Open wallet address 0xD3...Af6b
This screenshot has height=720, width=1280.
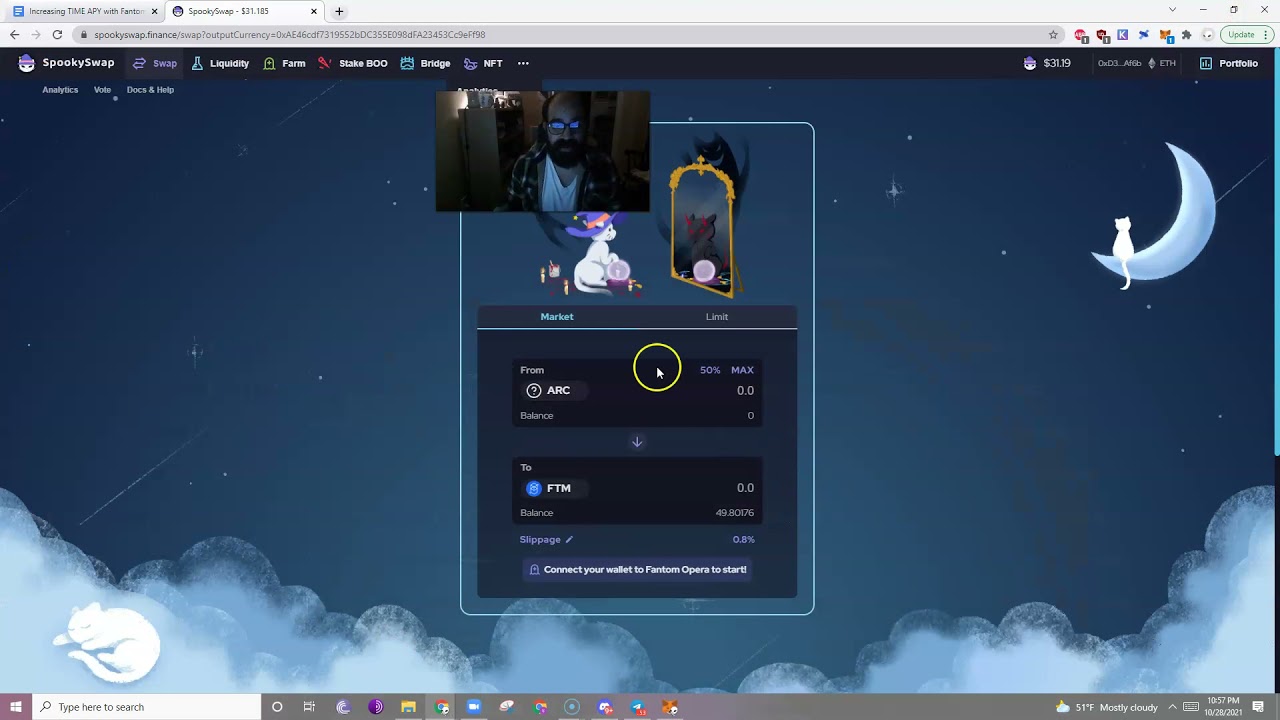pyautogui.click(x=1120, y=63)
